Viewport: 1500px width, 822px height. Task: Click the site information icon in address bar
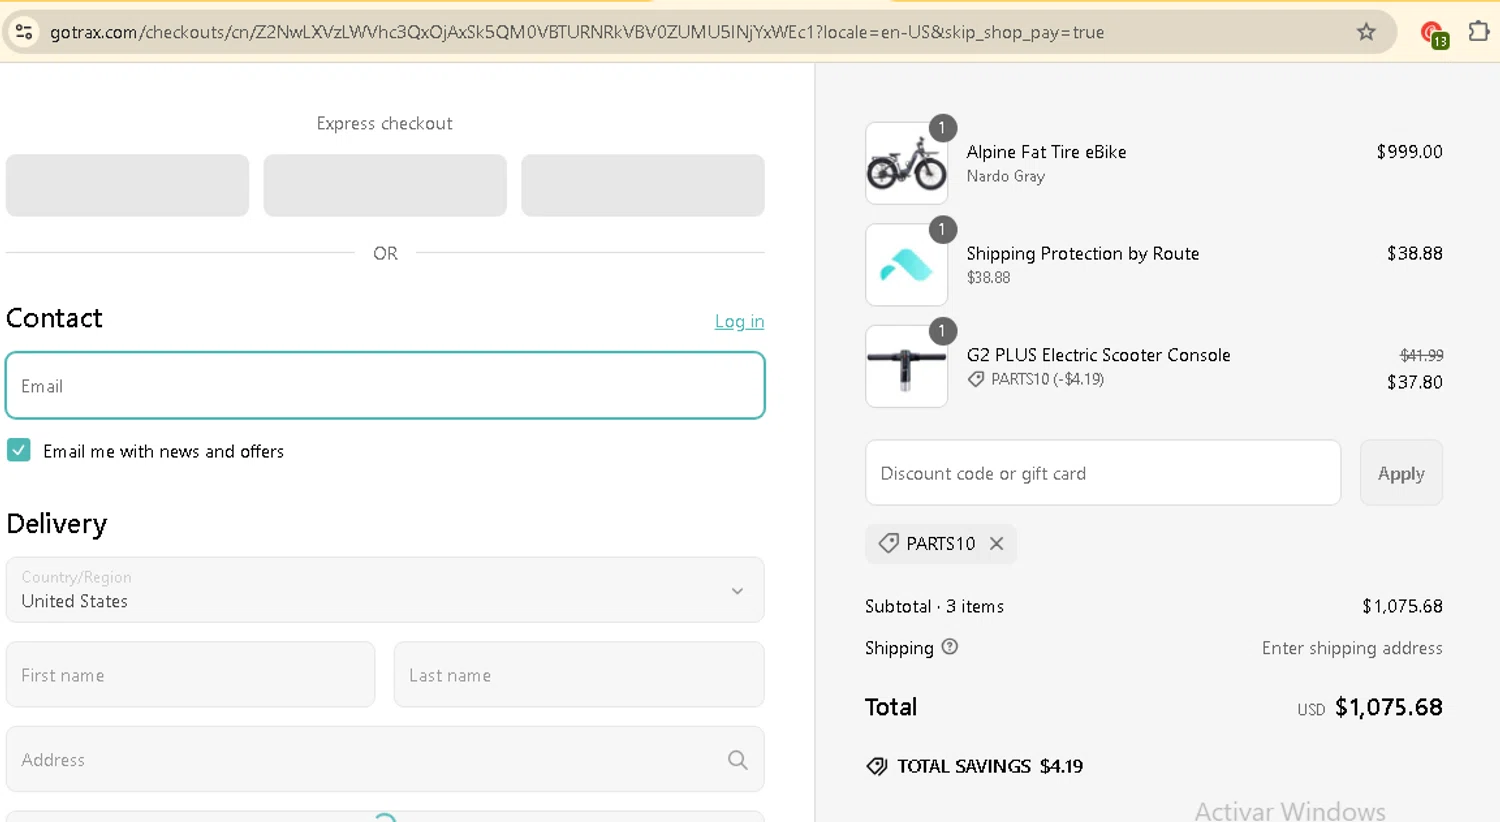(24, 32)
